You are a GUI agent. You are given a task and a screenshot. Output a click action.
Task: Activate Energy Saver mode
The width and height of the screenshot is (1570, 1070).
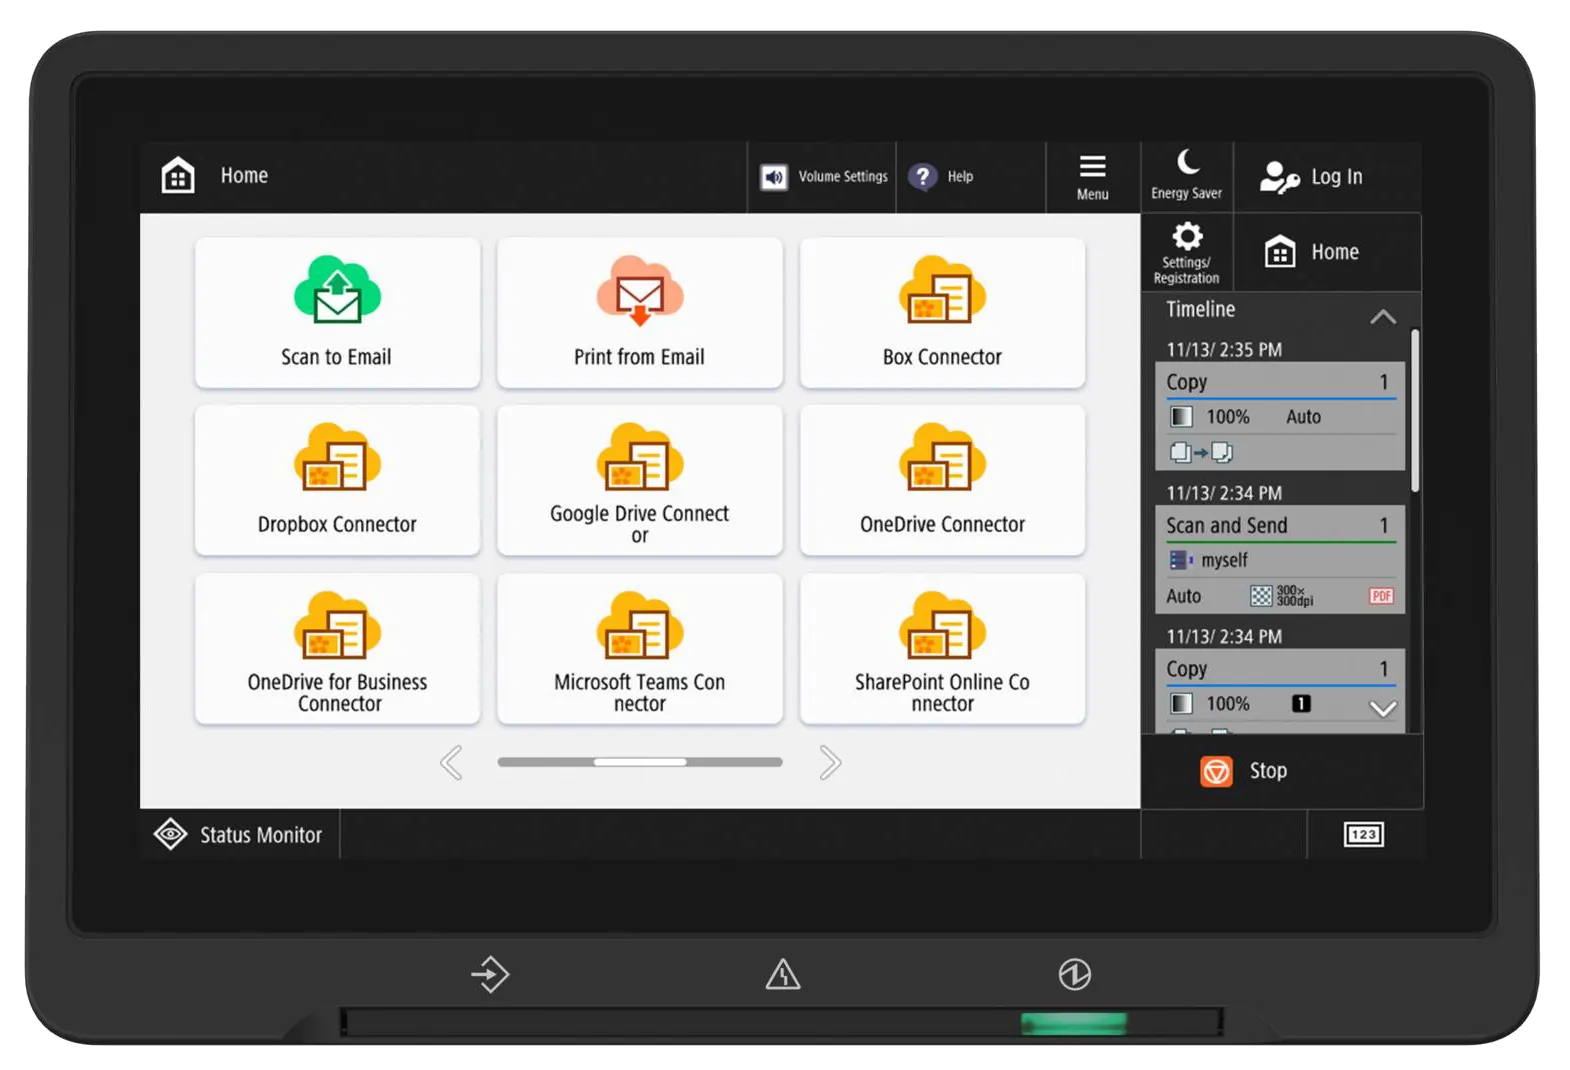tap(1187, 176)
